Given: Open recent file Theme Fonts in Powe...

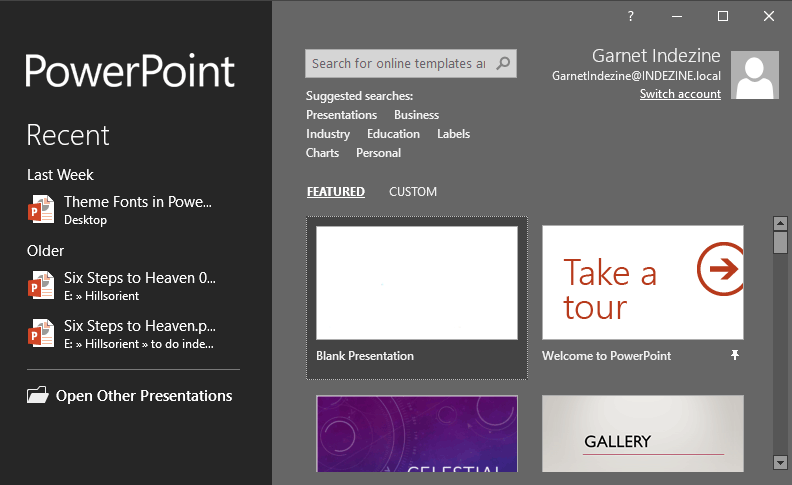Looking at the screenshot, I should [120, 209].
